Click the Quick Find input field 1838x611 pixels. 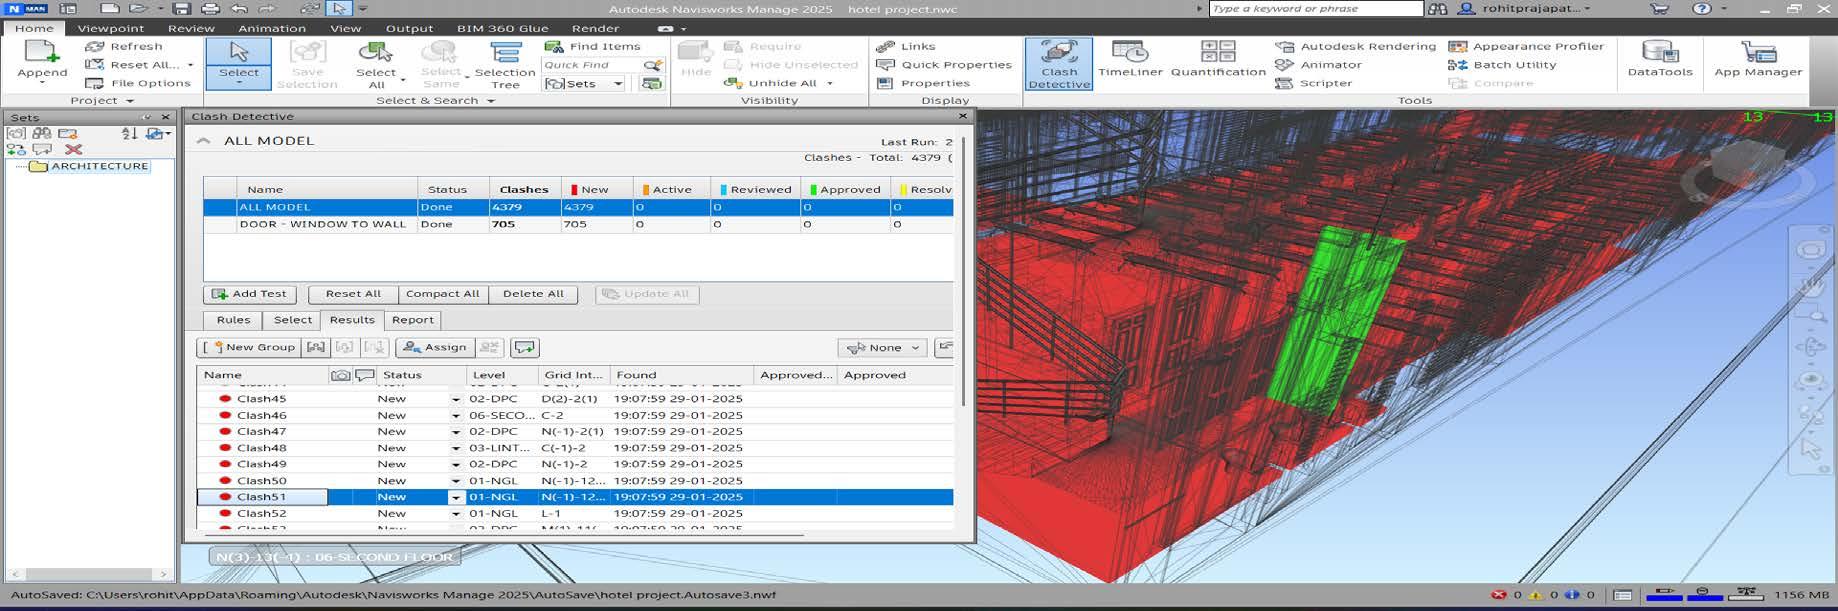[x=590, y=65]
